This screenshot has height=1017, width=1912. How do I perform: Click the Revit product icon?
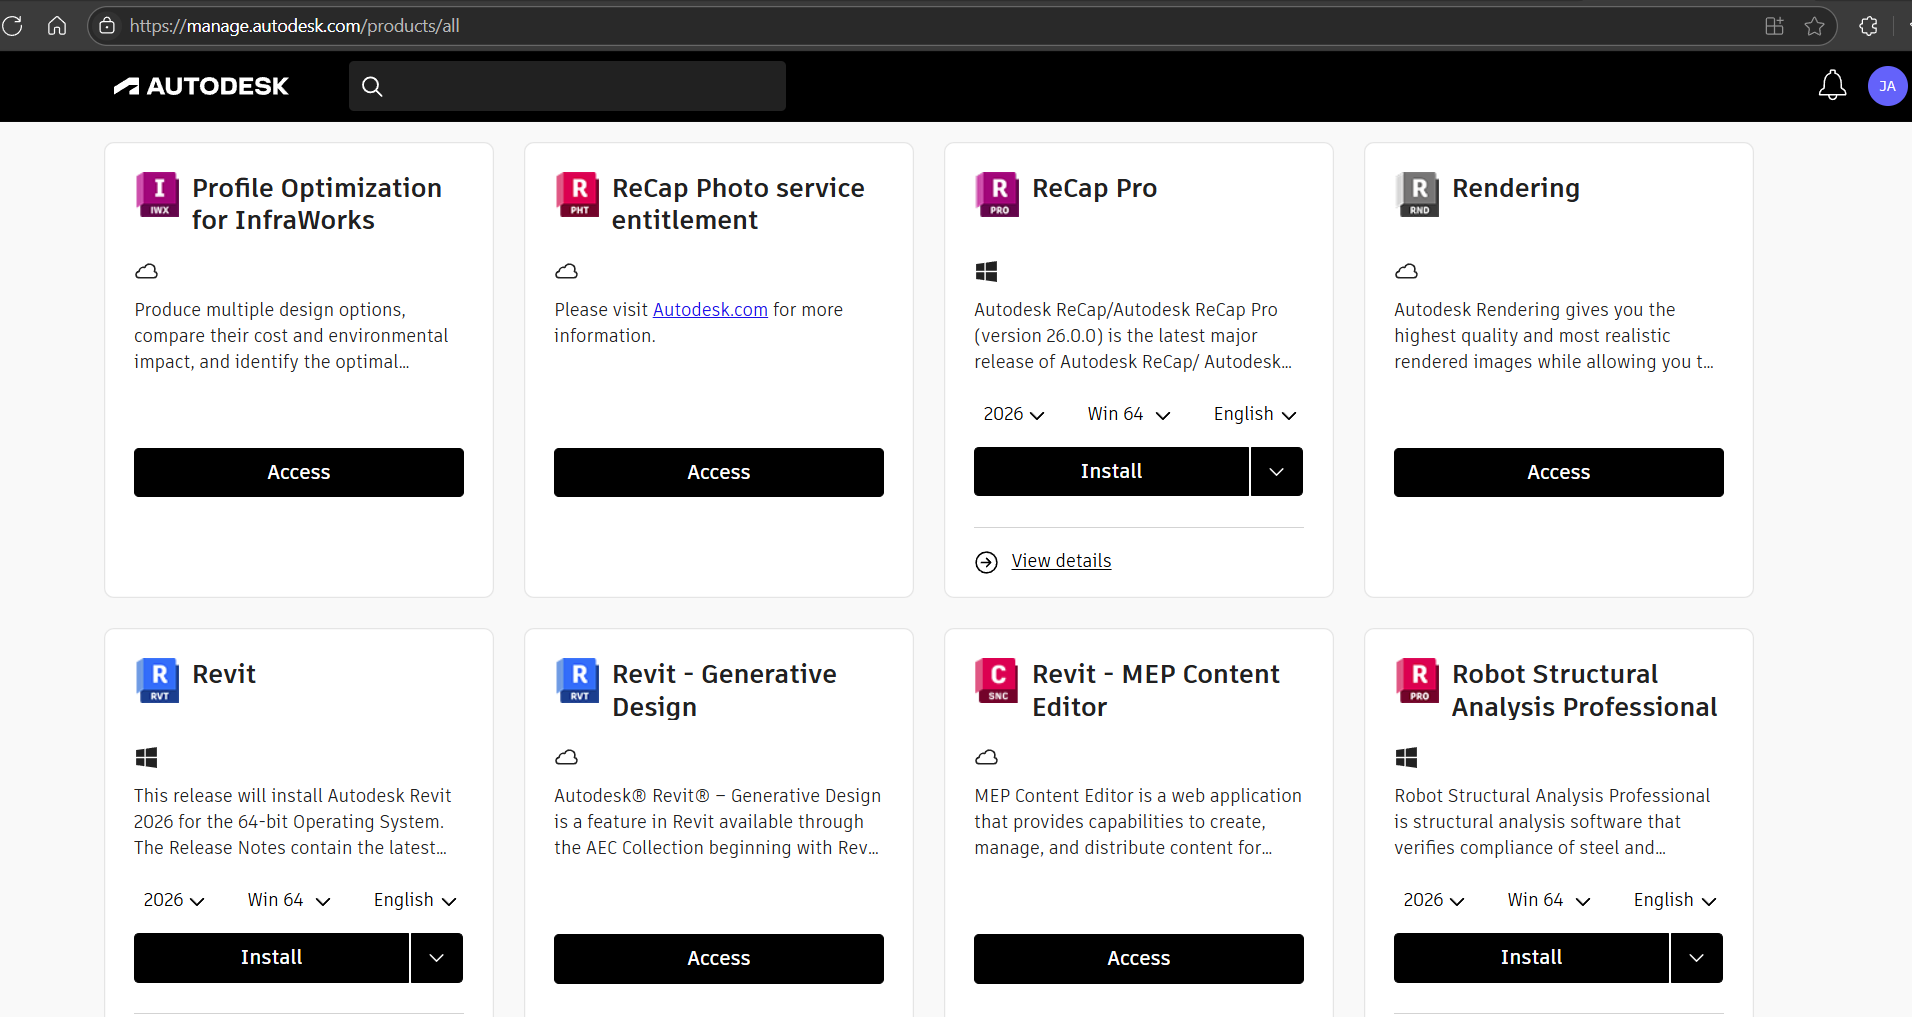(x=158, y=680)
